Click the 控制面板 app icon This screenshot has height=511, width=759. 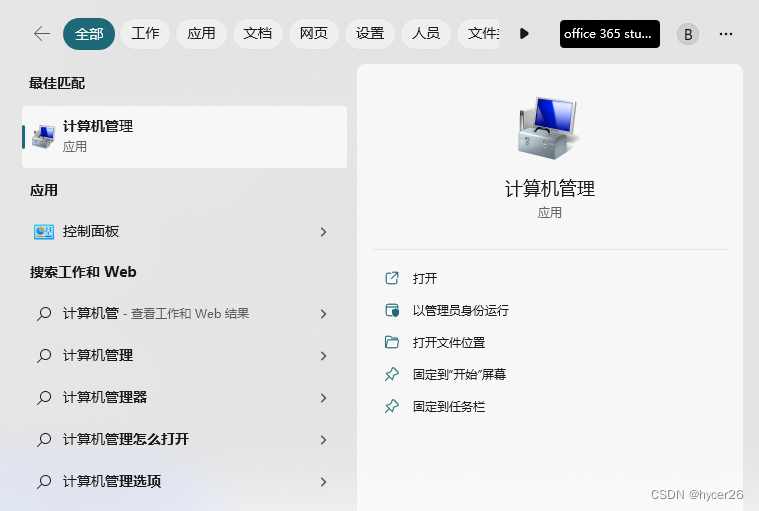coord(44,232)
